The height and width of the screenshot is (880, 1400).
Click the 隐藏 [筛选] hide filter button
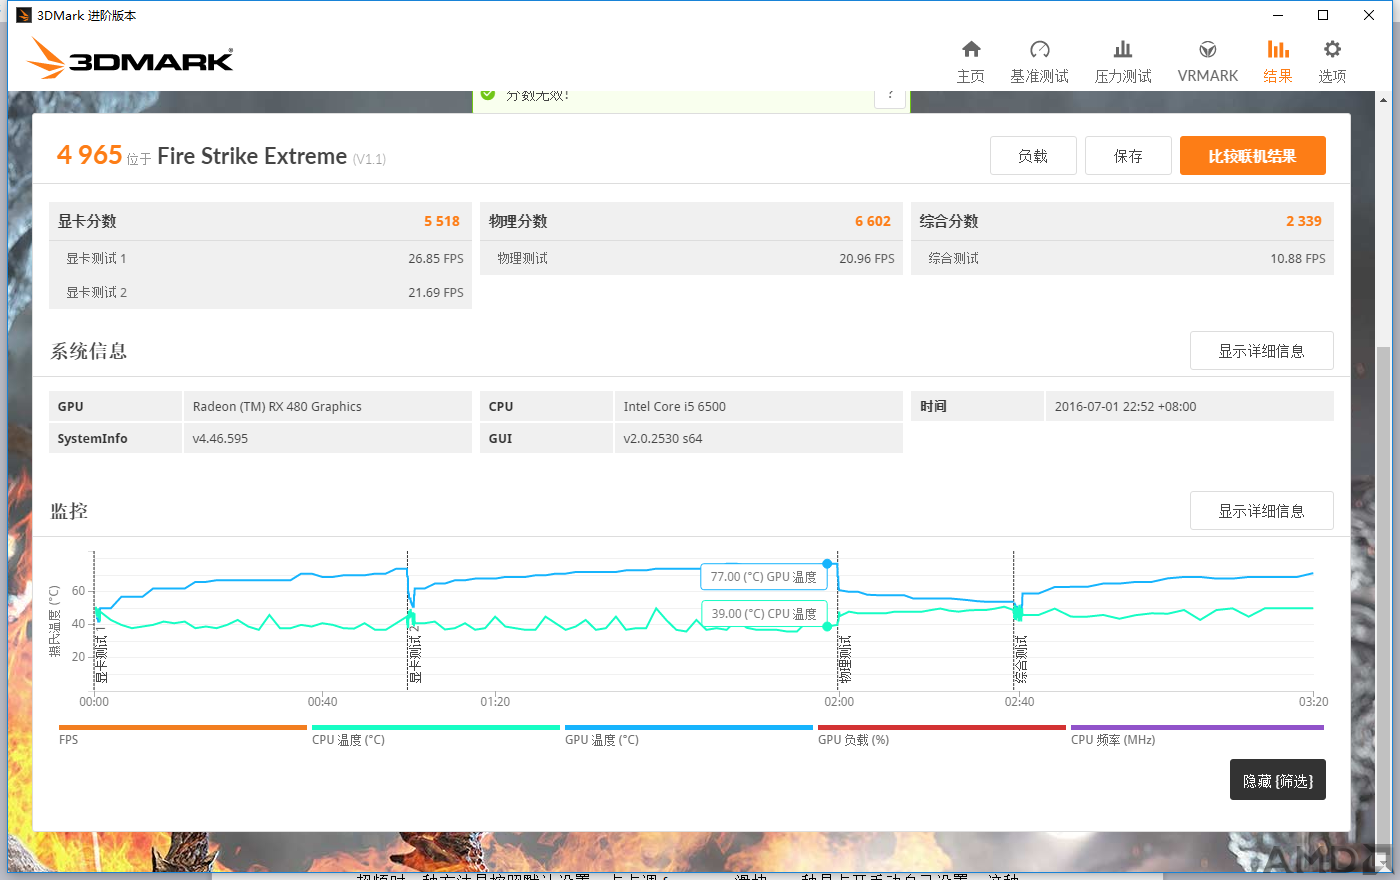click(1278, 780)
